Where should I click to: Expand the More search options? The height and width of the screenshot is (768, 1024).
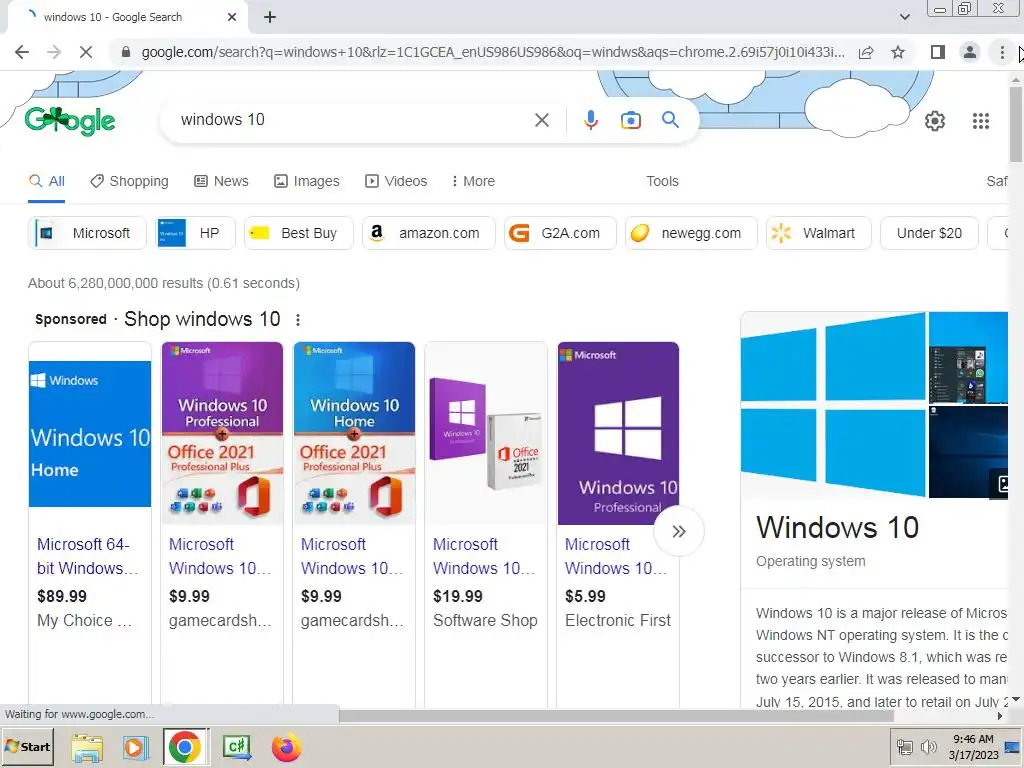pos(473,182)
